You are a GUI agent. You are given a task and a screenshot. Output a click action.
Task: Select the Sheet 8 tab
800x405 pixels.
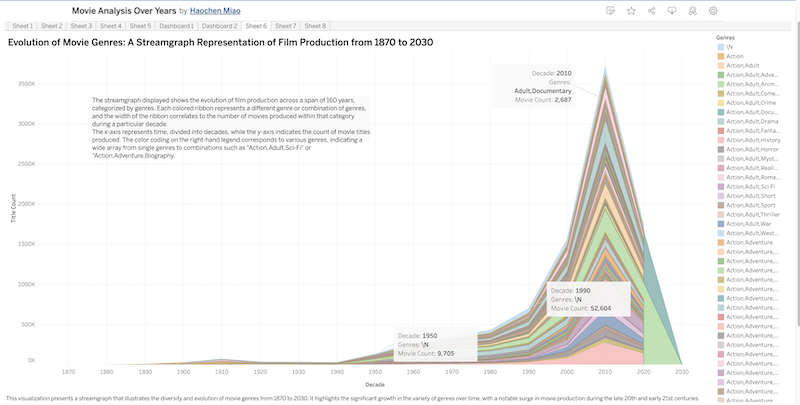(315, 25)
